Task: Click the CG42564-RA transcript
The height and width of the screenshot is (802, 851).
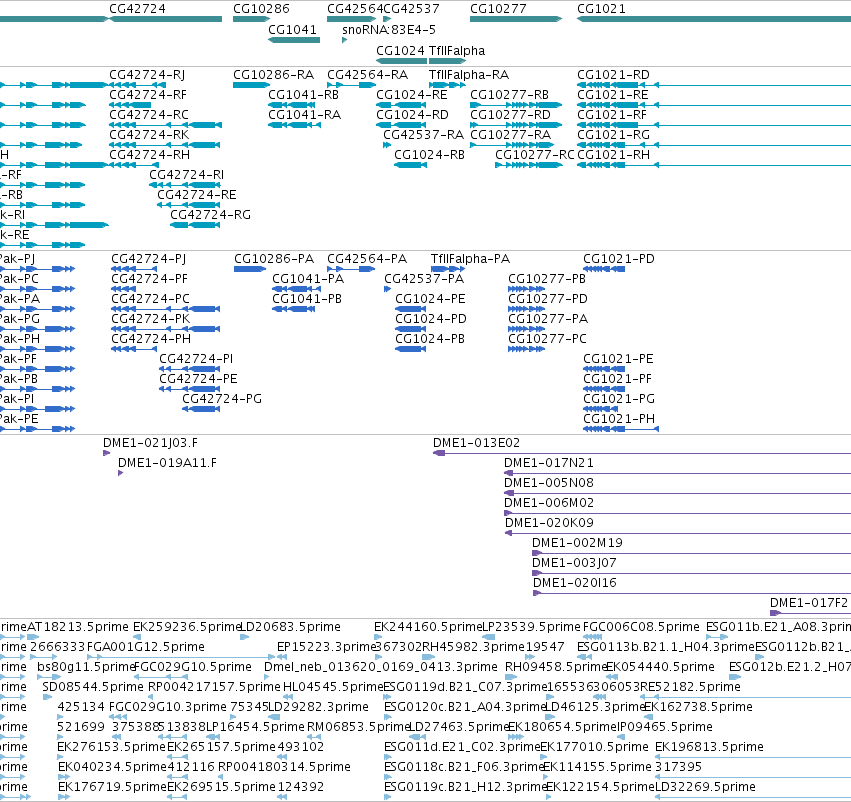Action: point(367,74)
